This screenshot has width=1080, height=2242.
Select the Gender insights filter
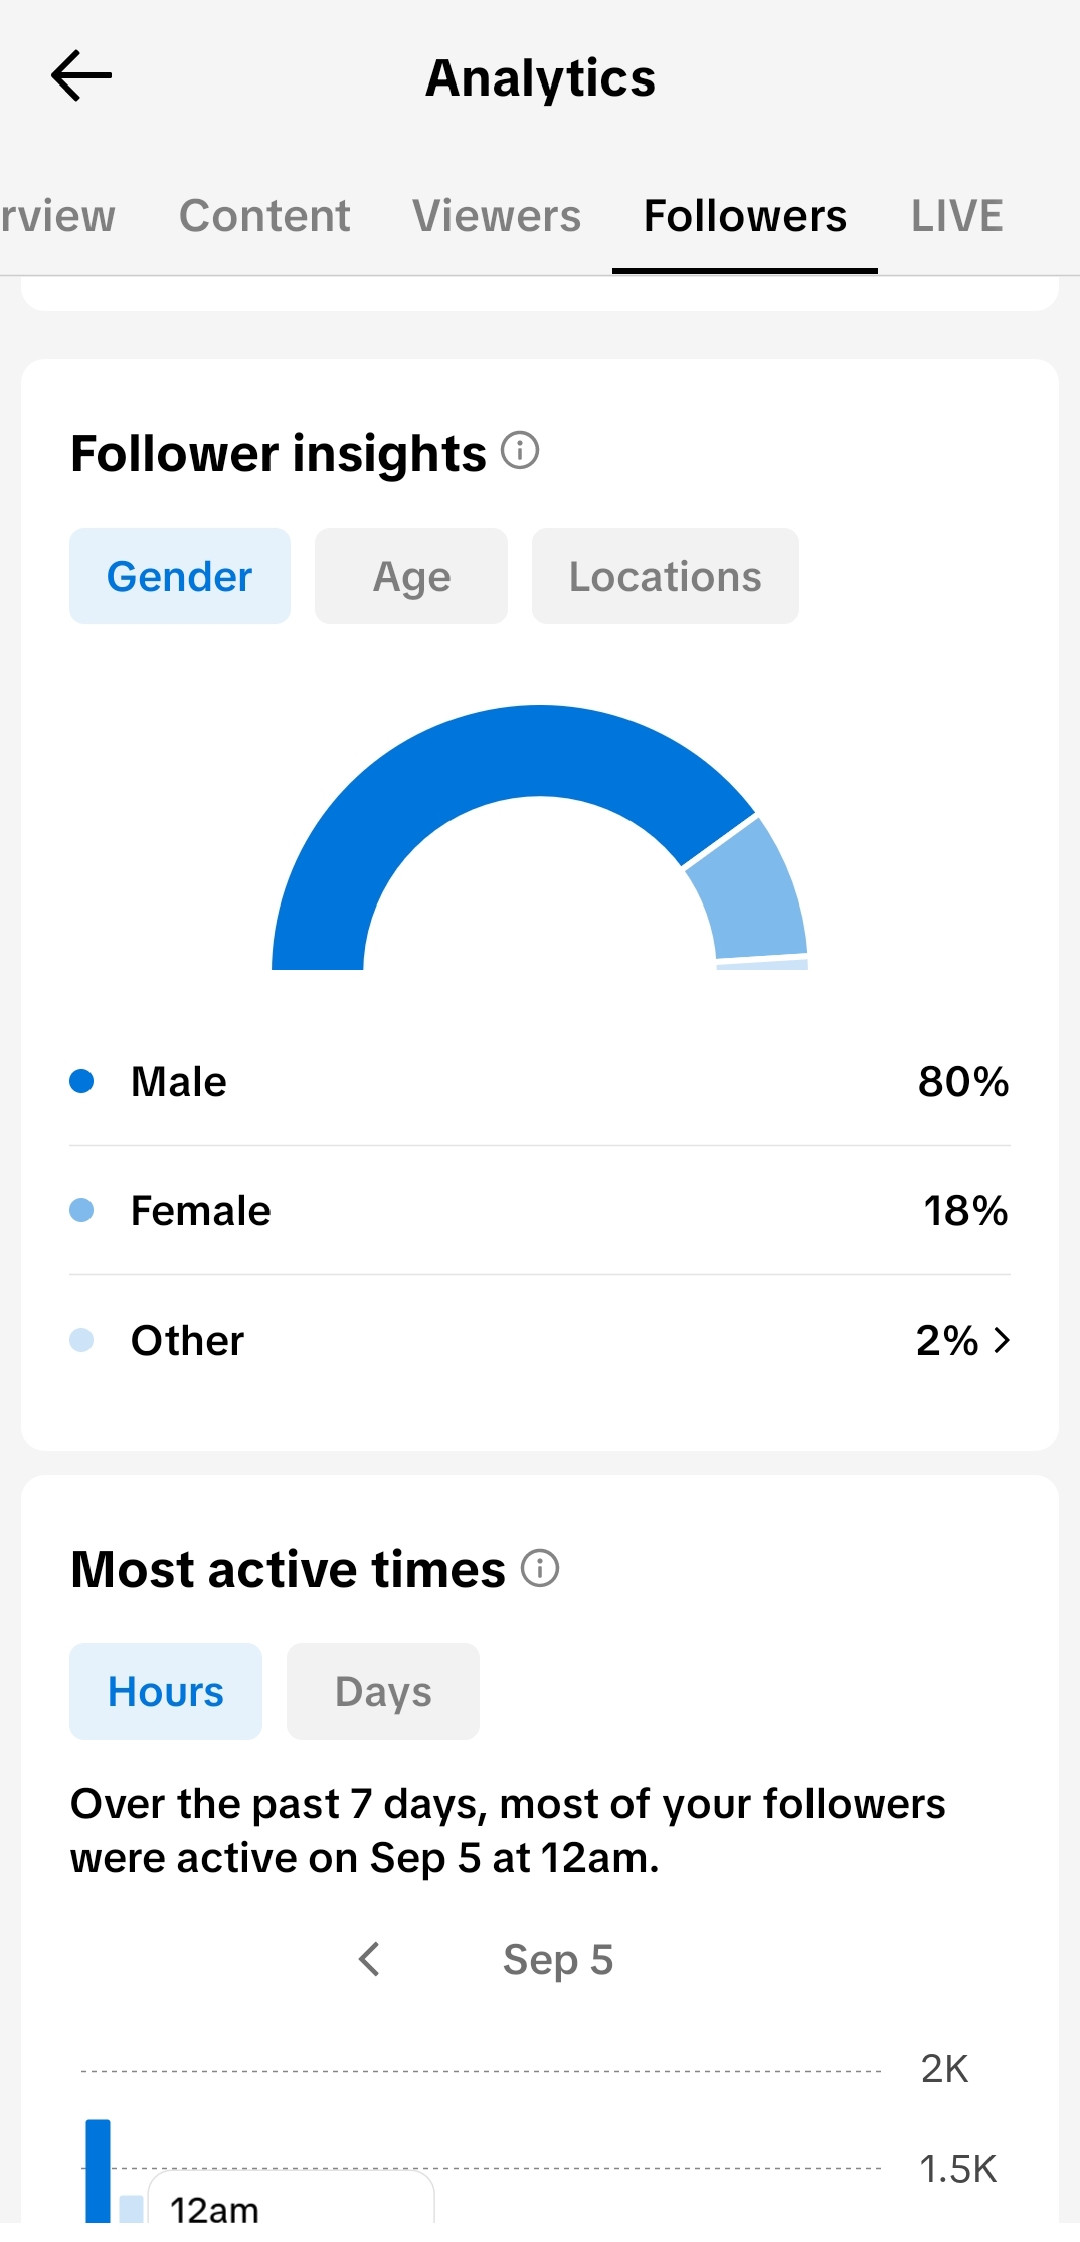[180, 576]
